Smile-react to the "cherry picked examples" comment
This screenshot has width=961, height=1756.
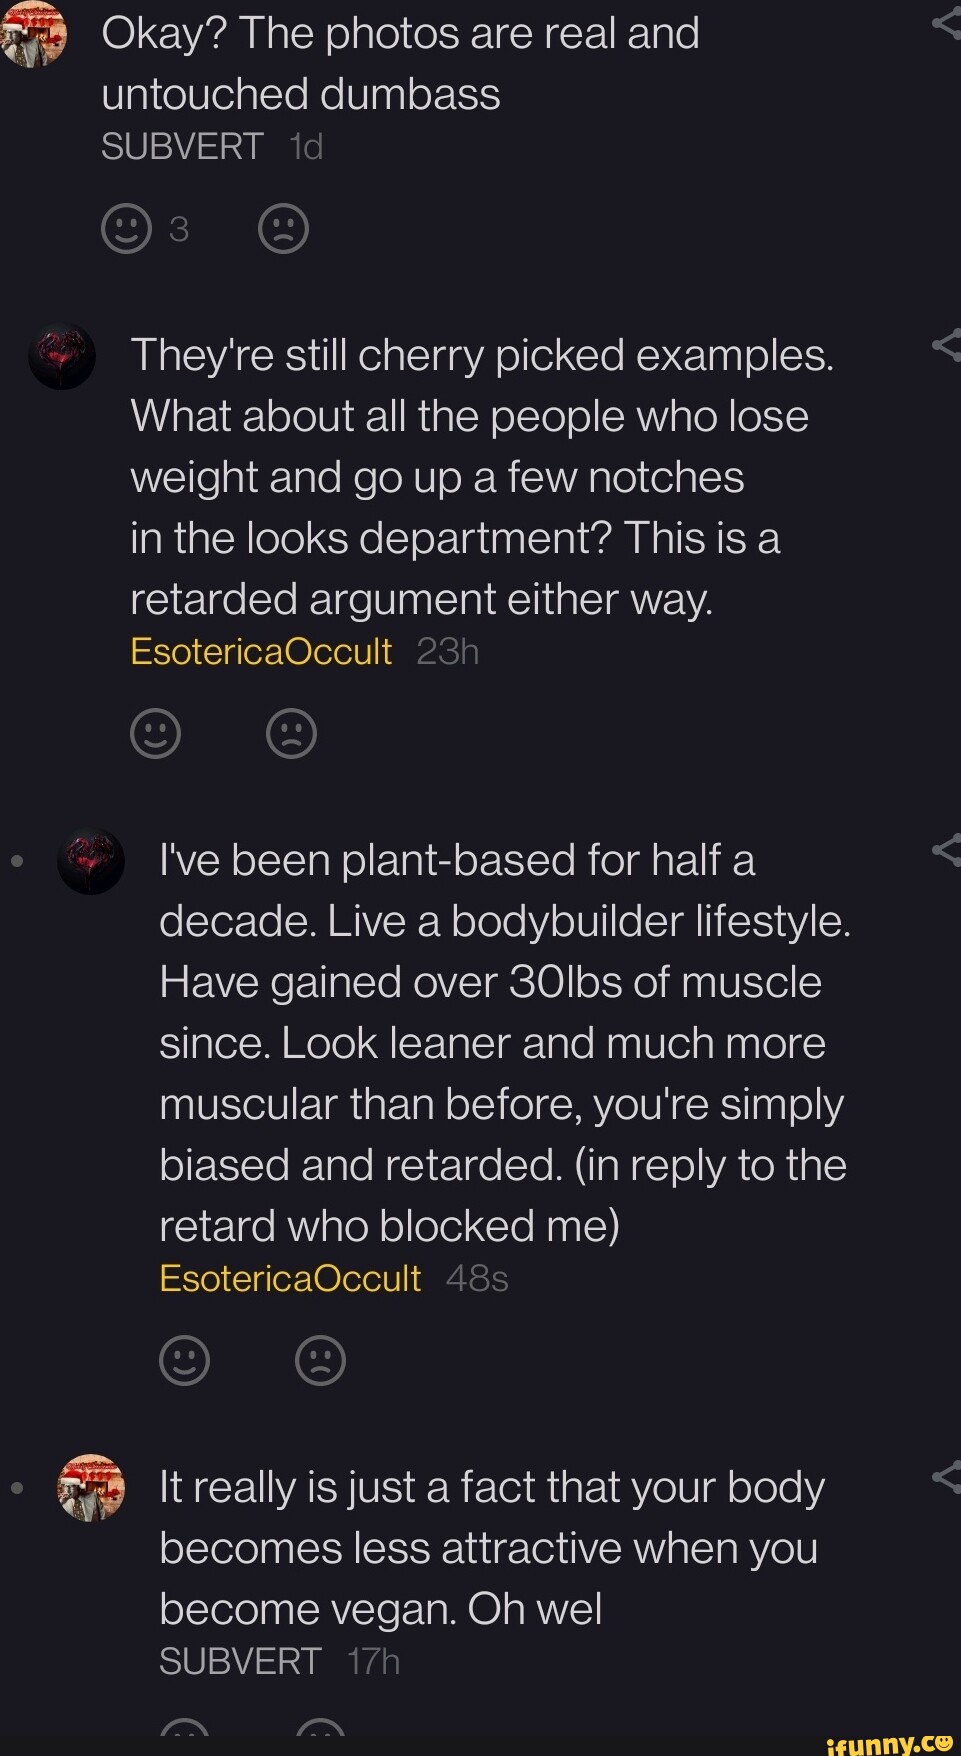coord(155,734)
